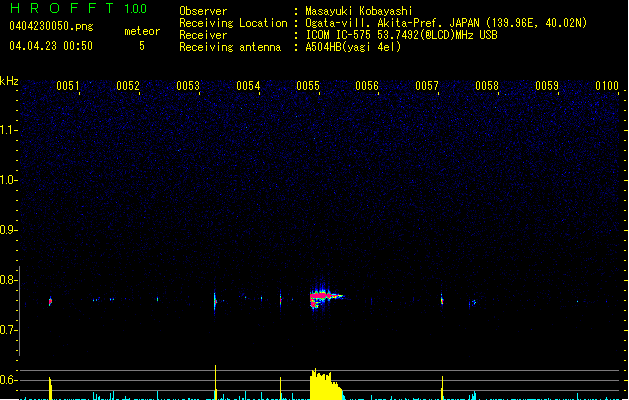Click the Receiving antenna label
Screen dimensions: 629x400
tap(230, 47)
